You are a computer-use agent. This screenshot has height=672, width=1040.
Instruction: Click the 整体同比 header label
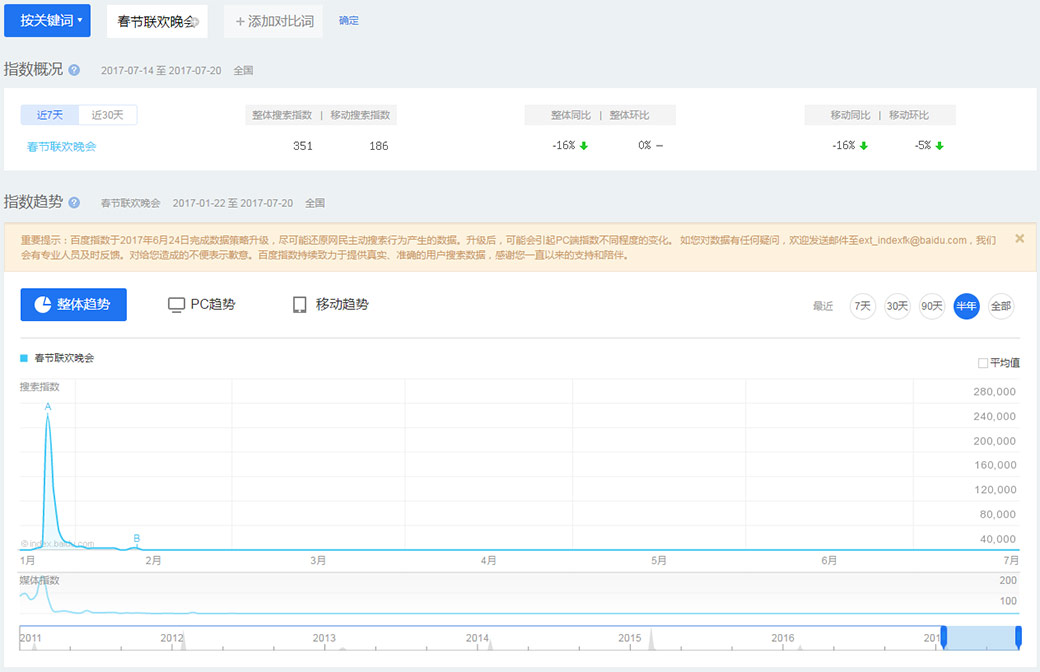570,115
